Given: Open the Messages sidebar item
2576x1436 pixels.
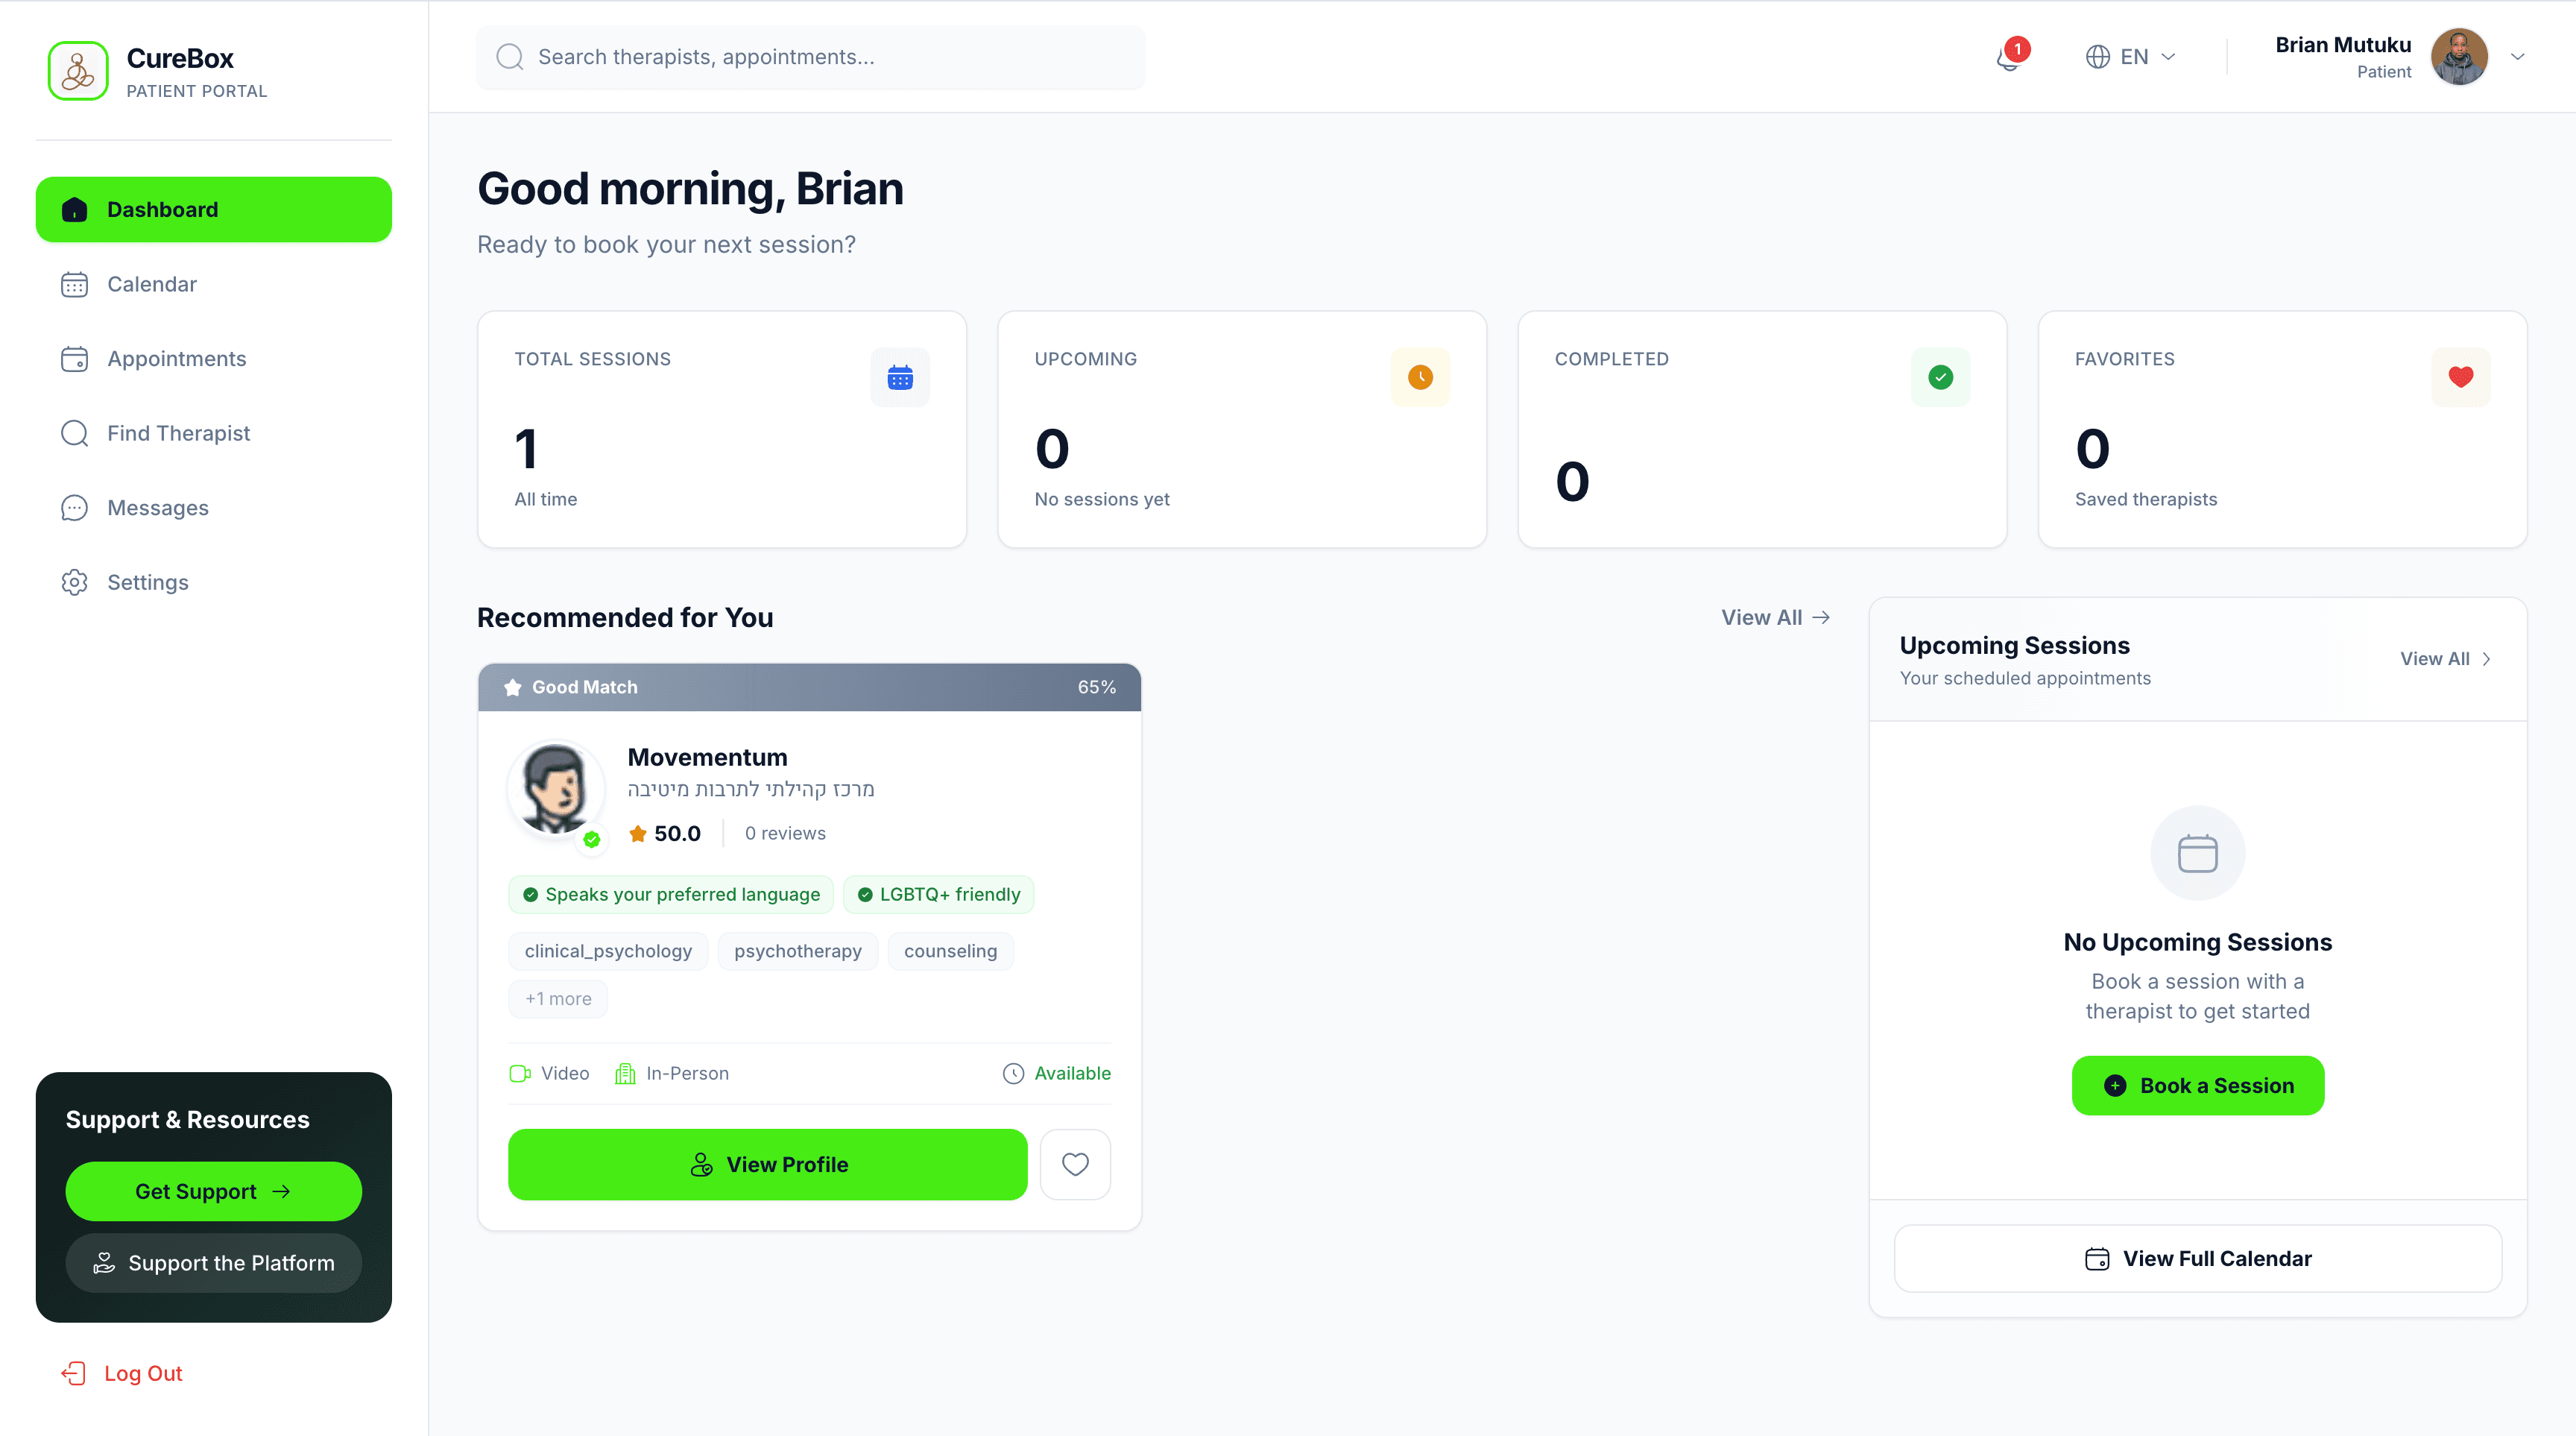Looking at the screenshot, I should click(x=158, y=508).
